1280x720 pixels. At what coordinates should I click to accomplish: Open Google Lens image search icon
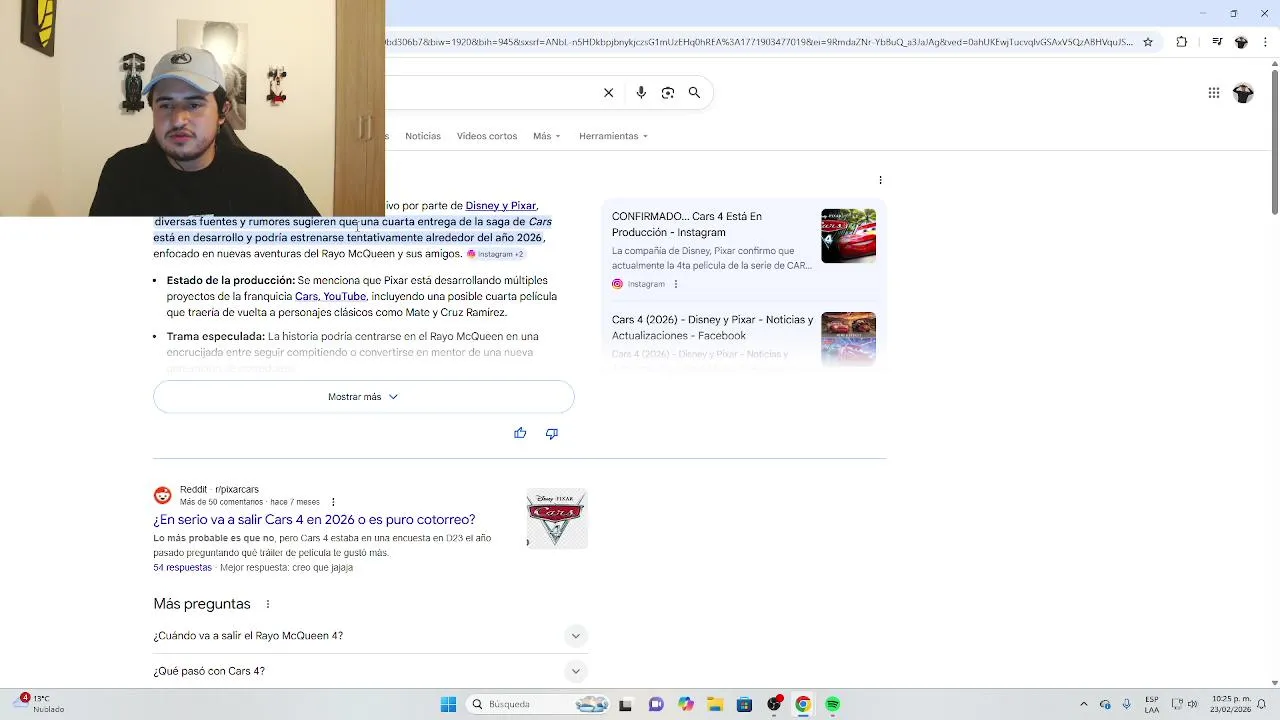click(x=668, y=93)
